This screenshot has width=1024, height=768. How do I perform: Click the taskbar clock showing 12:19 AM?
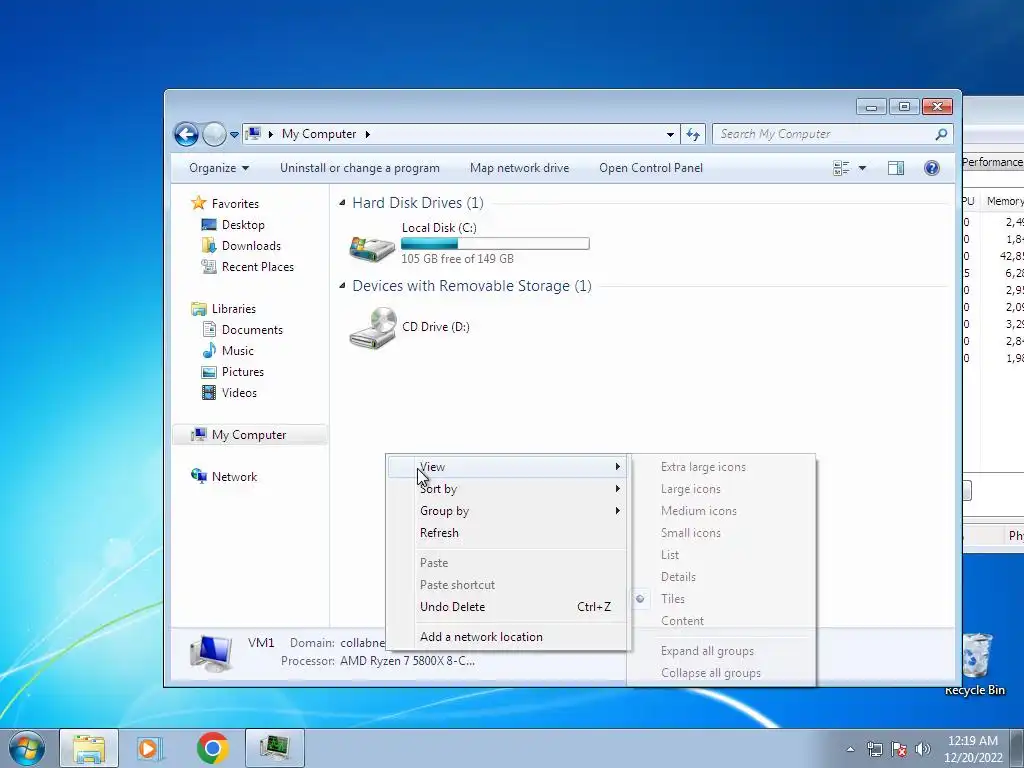click(x=973, y=749)
